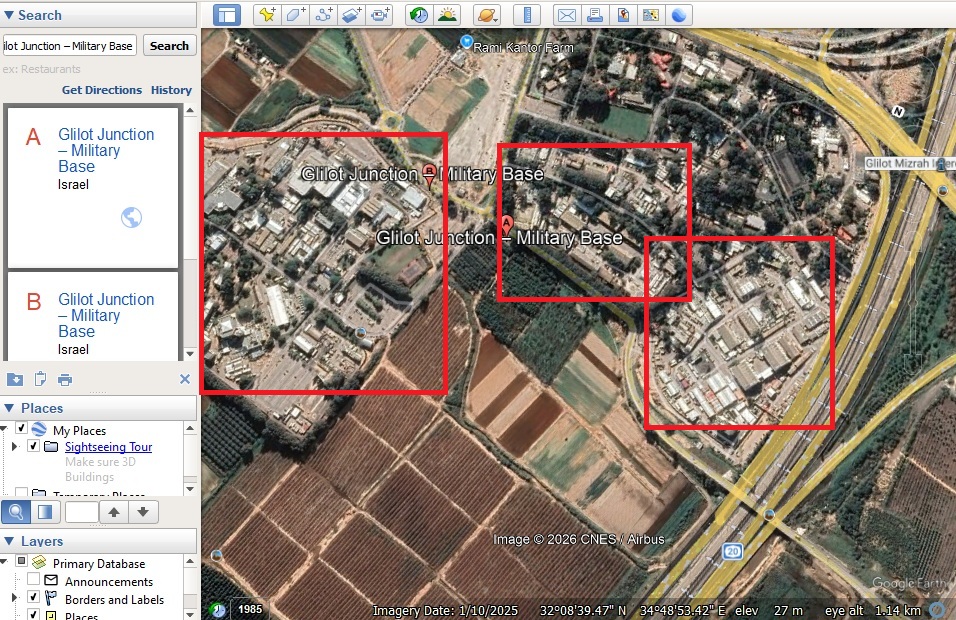Toggle sunlight across the landscape
This screenshot has height=620, width=956.
click(x=446, y=15)
